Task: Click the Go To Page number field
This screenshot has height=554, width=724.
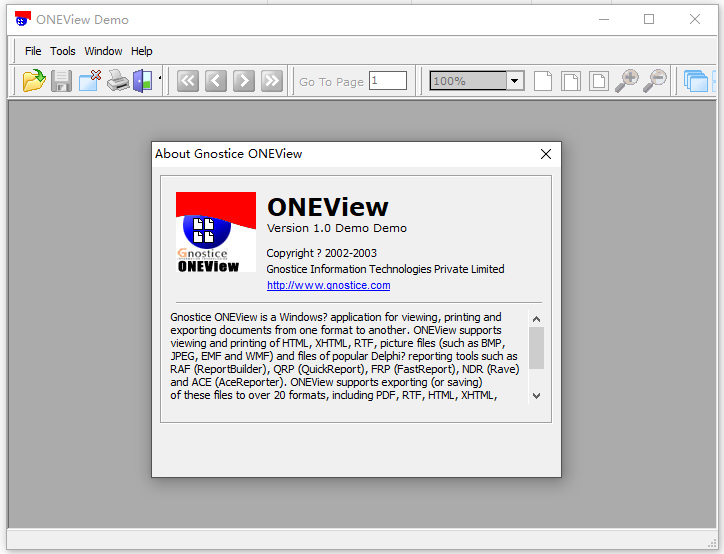Action: [x=388, y=81]
